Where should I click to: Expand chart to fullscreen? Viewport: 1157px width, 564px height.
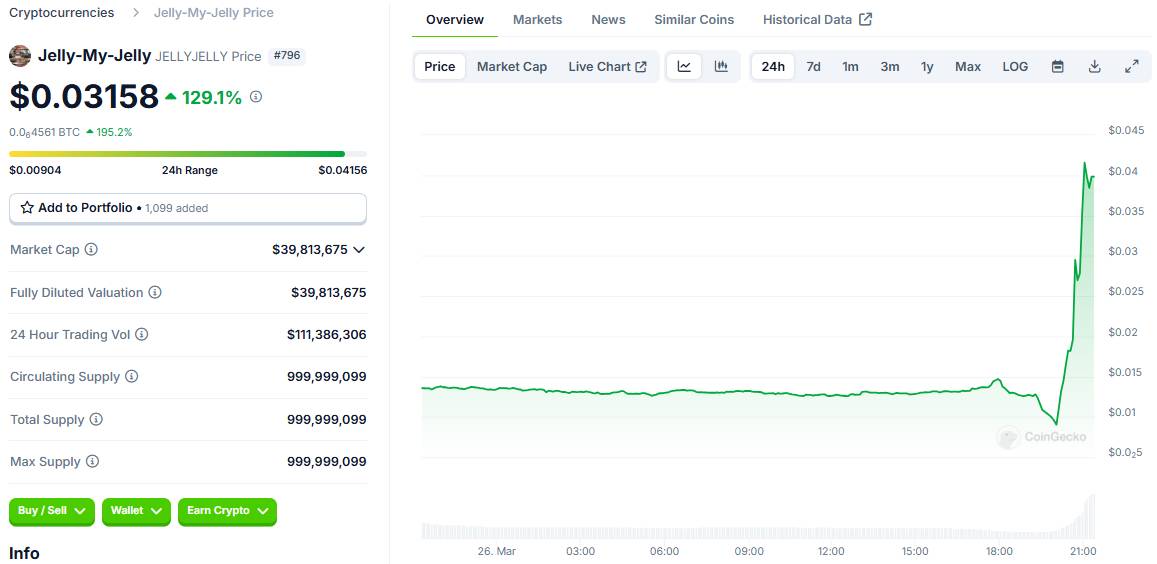pyautogui.click(x=1132, y=66)
